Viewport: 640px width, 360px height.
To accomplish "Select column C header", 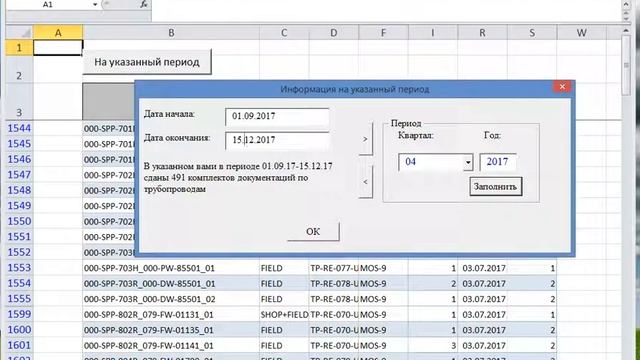I will (x=284, y=33).
